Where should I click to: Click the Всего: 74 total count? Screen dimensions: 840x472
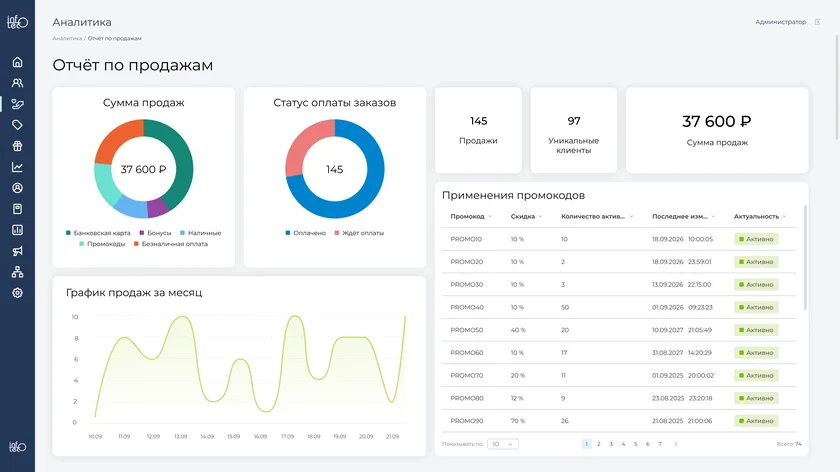pos(789,444)
